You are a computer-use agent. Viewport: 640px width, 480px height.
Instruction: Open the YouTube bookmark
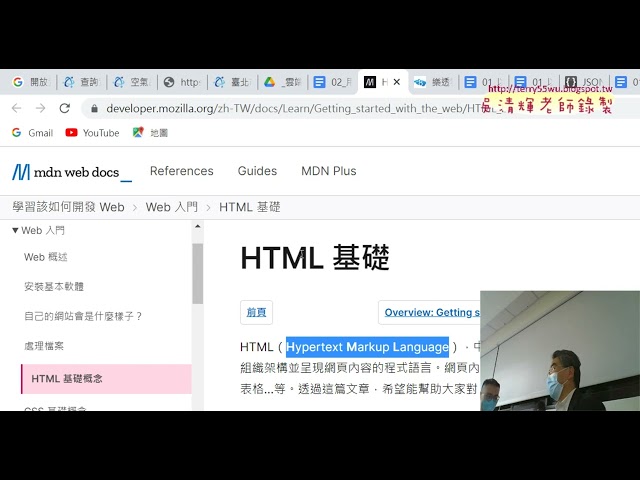click(x=92, y=133)
